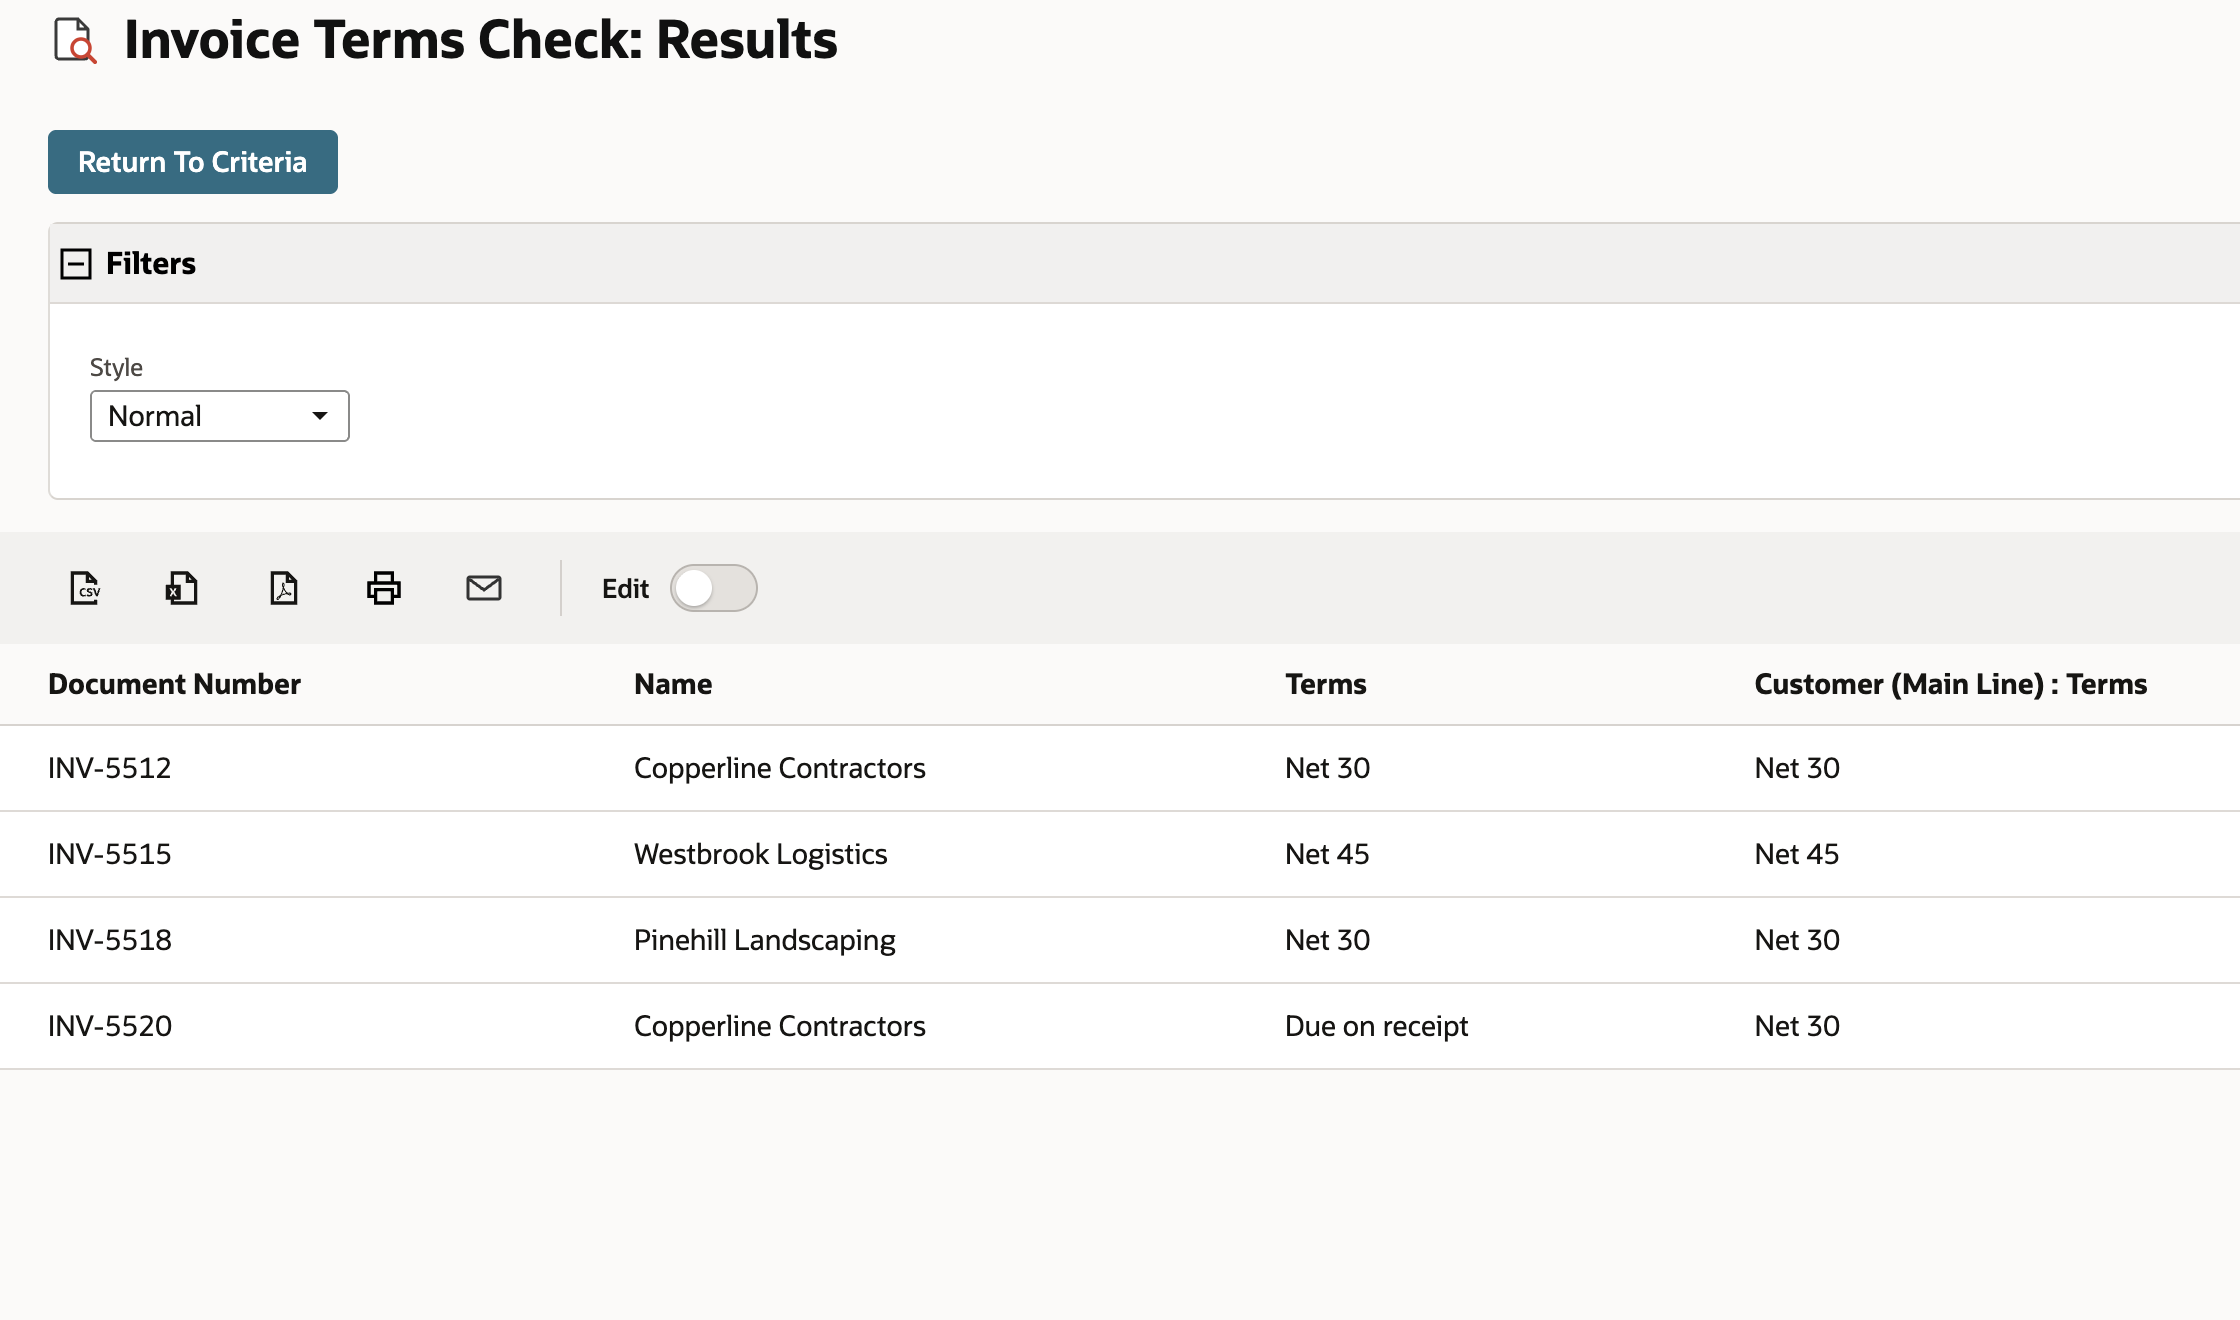Click Copperline Contractors in INV-5512 row
Screen dimensions: 2240x1320
[780, 768]
